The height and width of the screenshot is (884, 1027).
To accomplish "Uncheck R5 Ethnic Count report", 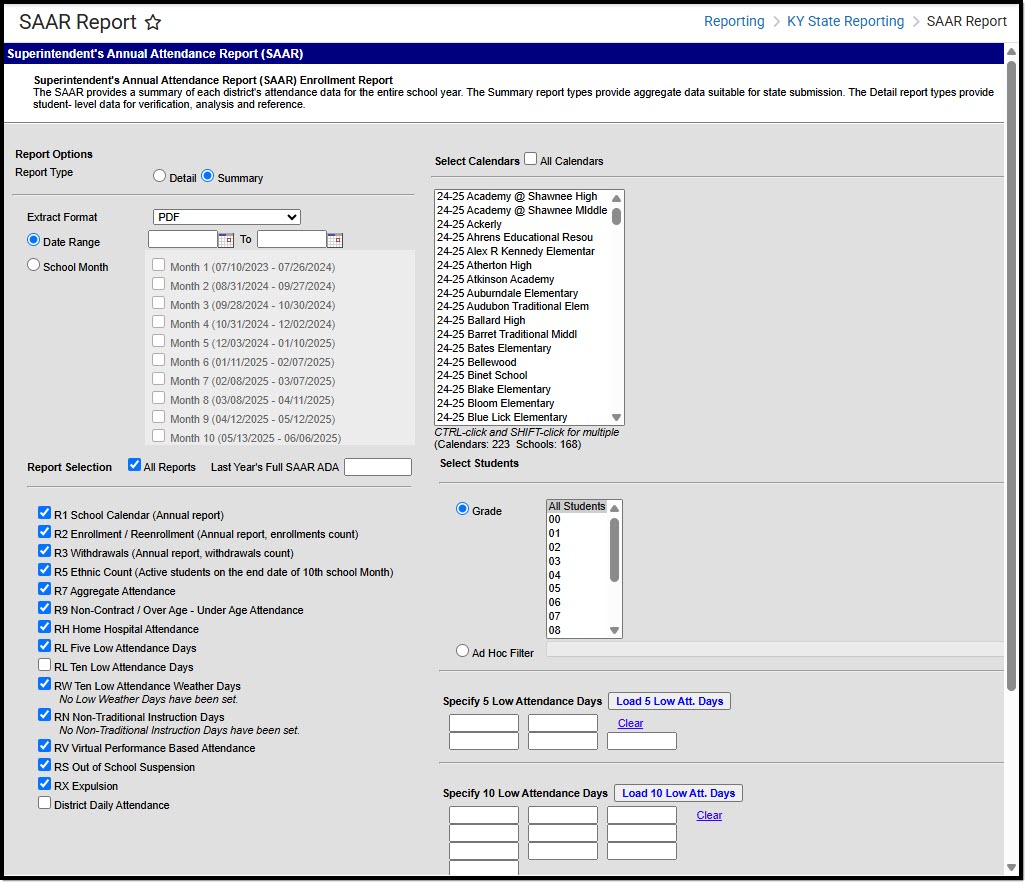I will 45,570.
